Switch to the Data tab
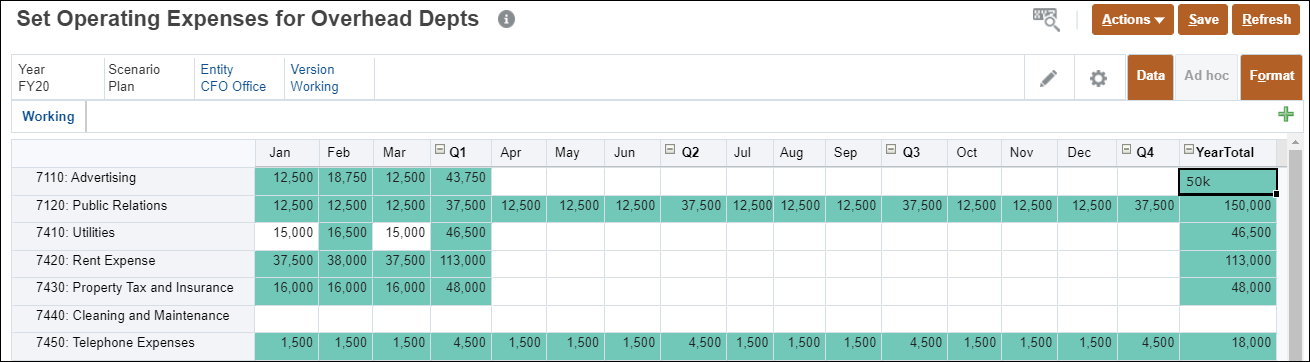 point(1150,77)
